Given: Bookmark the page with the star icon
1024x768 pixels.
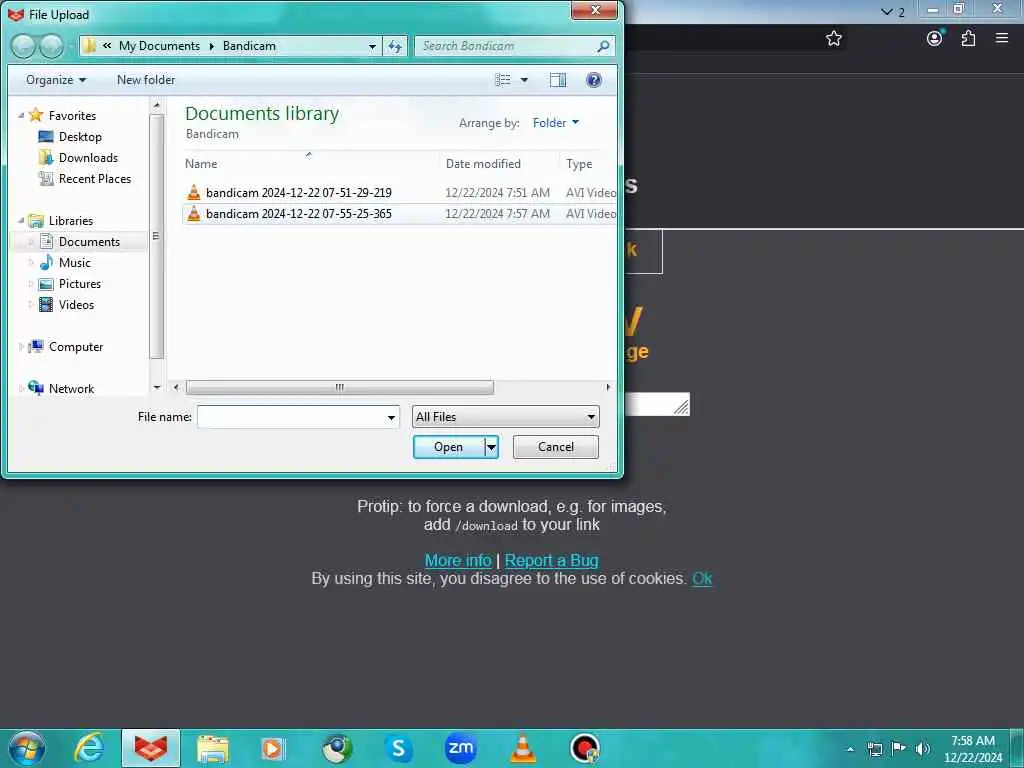Looking at the screenshot, I should tap(833, 39).
